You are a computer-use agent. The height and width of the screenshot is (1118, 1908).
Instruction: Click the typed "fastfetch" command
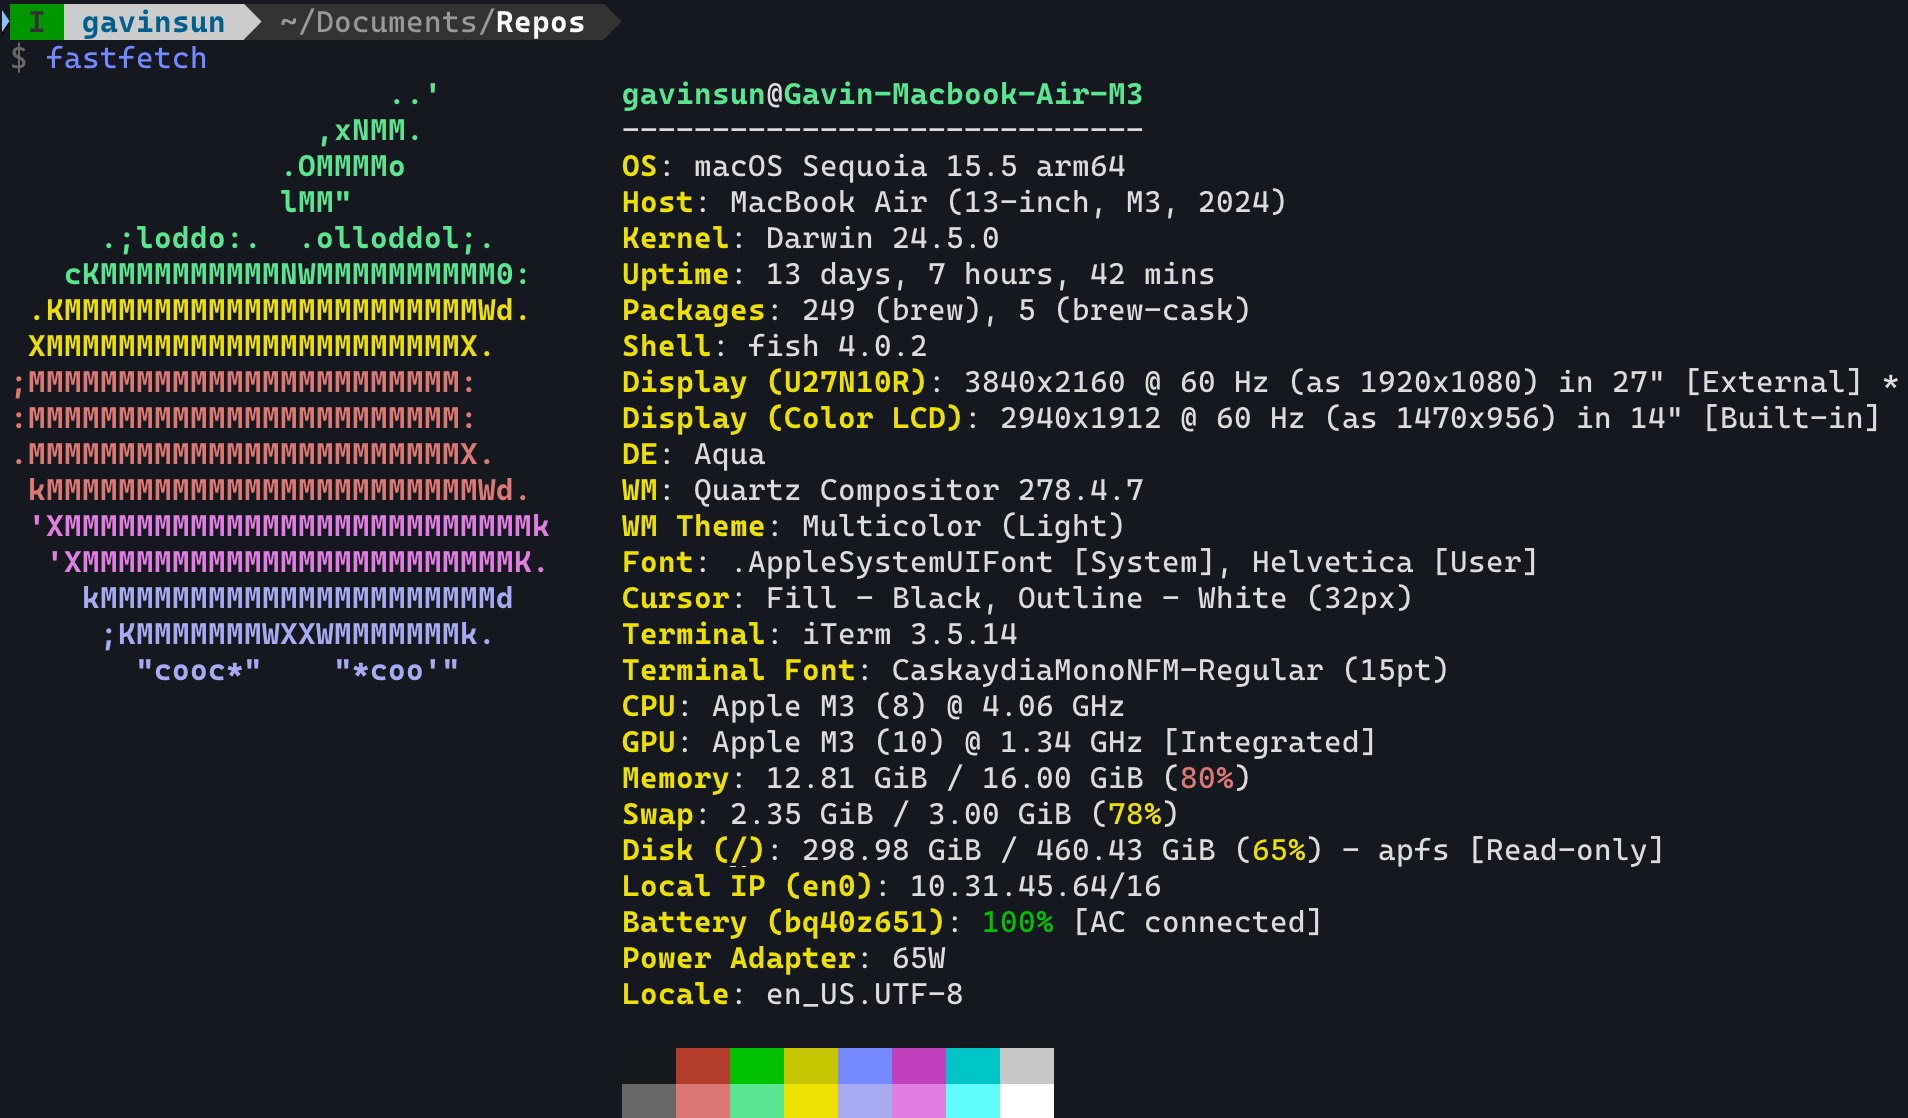click(126, 58)
